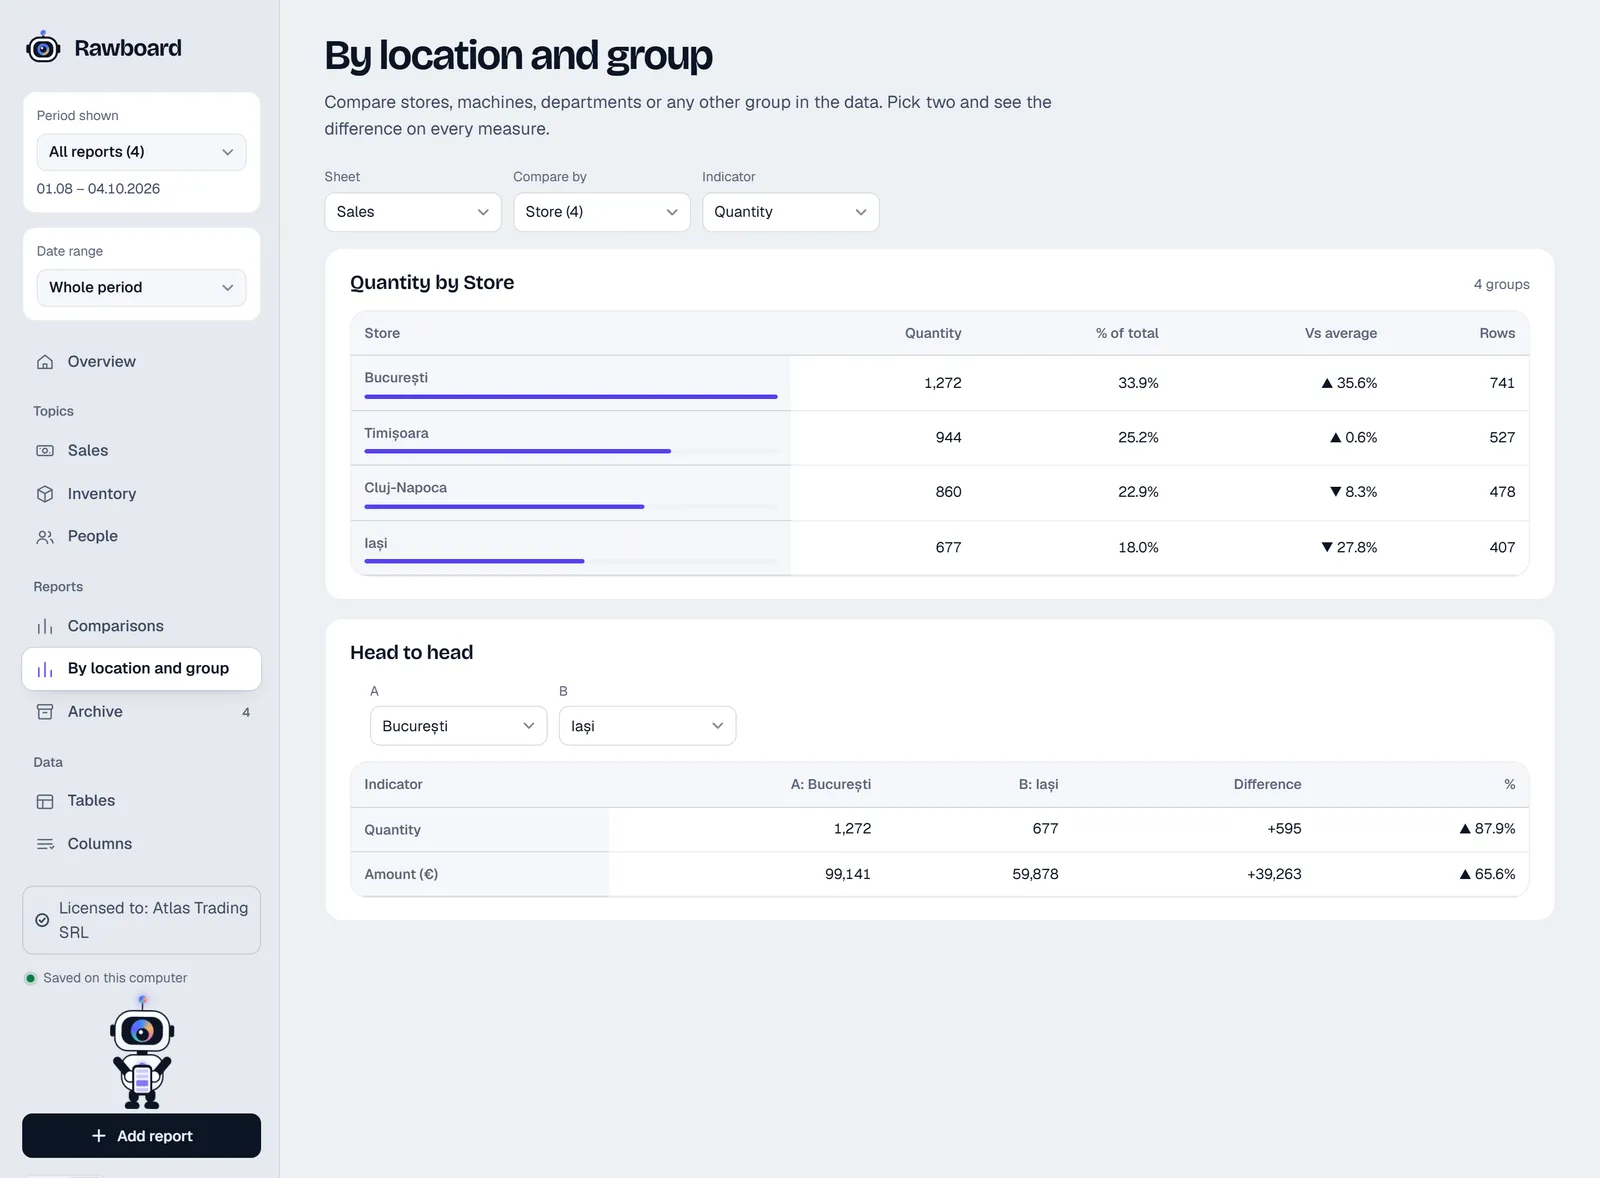The width and height of the screenshot is (1600, 1178).
Task: Click the Columns lines icon
Action: click(45, 844)
